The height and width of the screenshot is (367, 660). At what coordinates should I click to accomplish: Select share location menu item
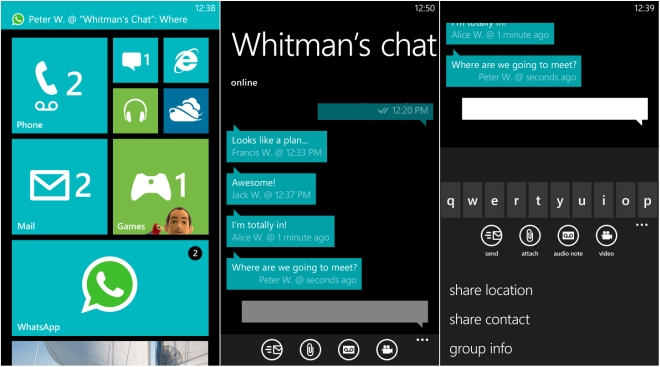491,290
